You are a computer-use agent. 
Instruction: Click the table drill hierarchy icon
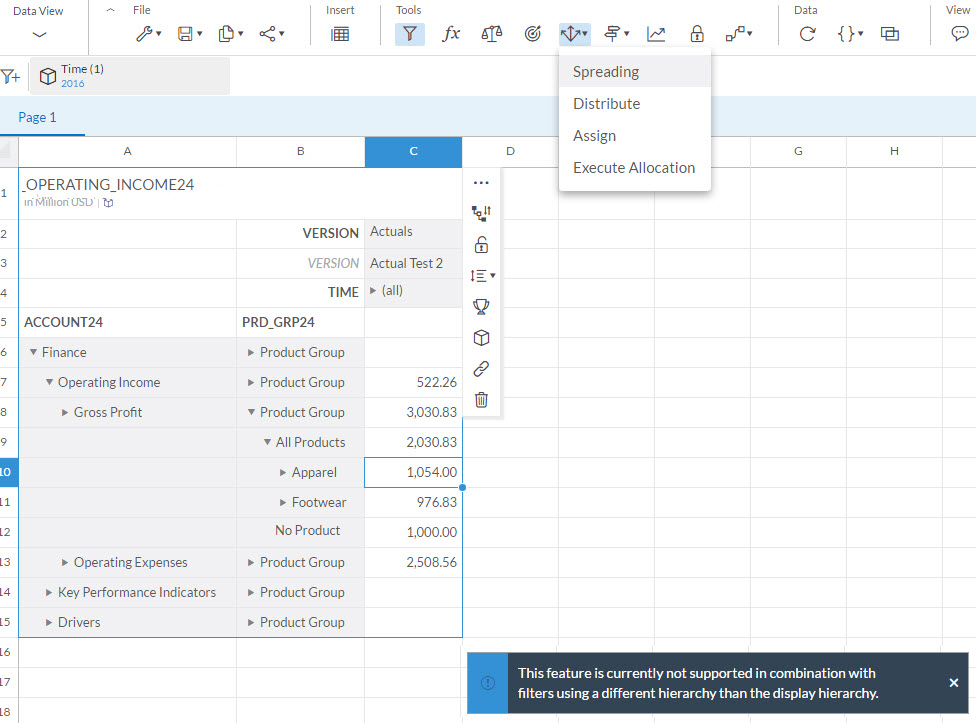(481, 213)
